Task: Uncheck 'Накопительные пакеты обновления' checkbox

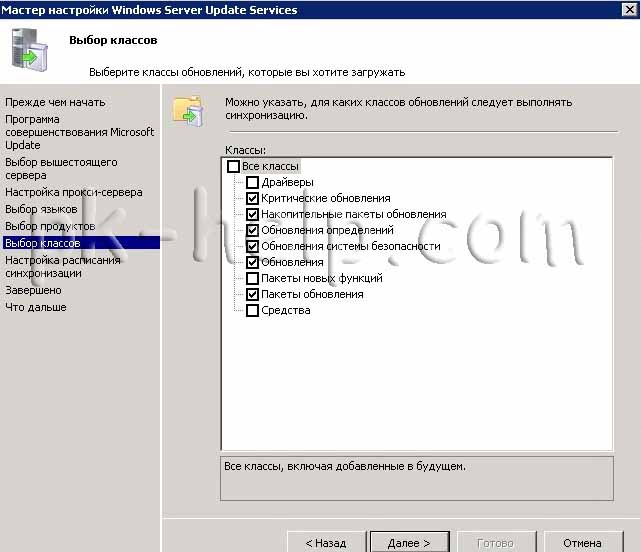Action: tap(253, 214)
